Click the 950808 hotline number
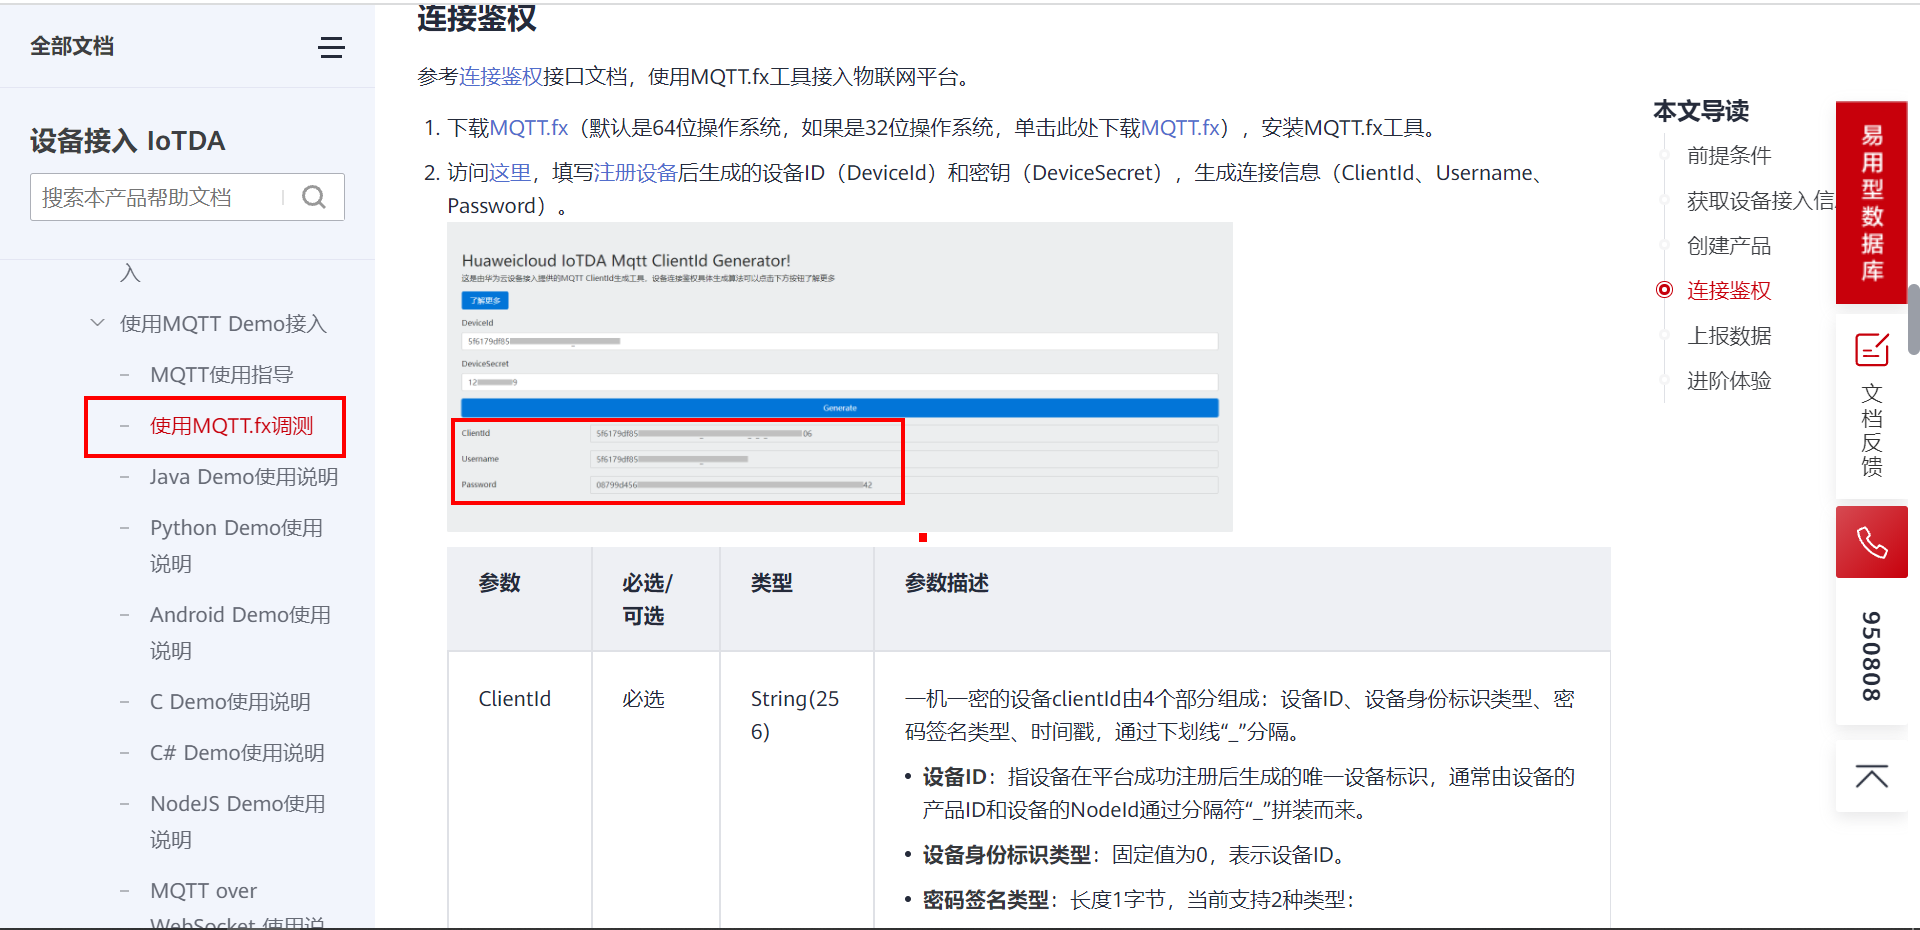 coord(1872,656)
